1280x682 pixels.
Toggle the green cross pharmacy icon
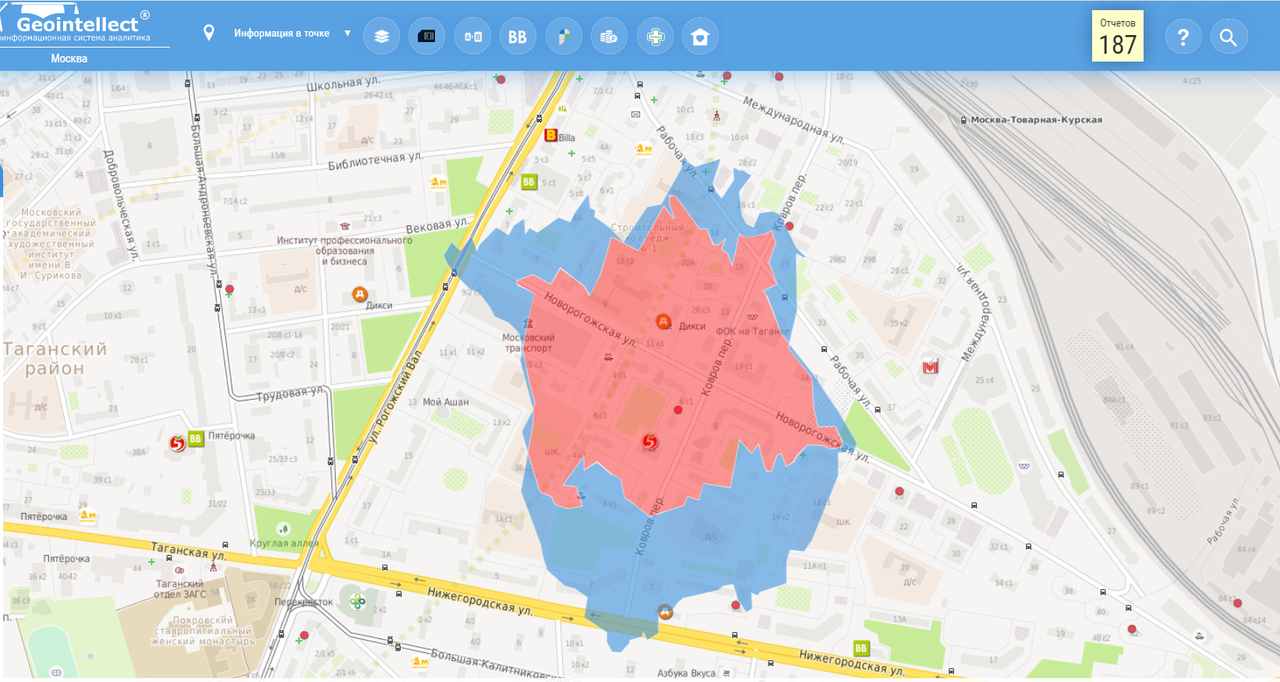tap(655, 37)
